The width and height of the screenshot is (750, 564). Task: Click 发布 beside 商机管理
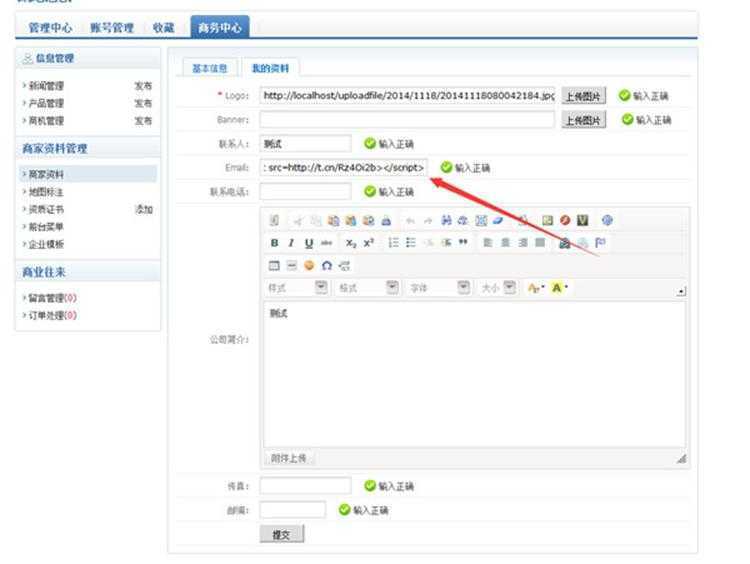pos(143,121)
